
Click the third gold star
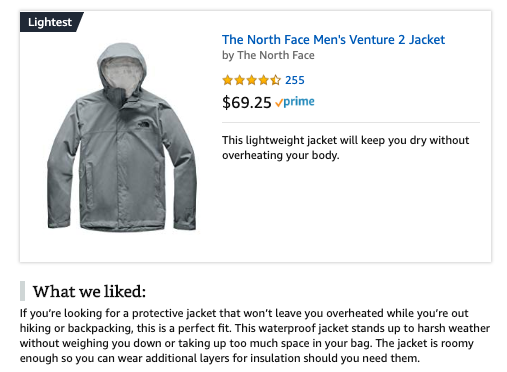click(252, 80)
